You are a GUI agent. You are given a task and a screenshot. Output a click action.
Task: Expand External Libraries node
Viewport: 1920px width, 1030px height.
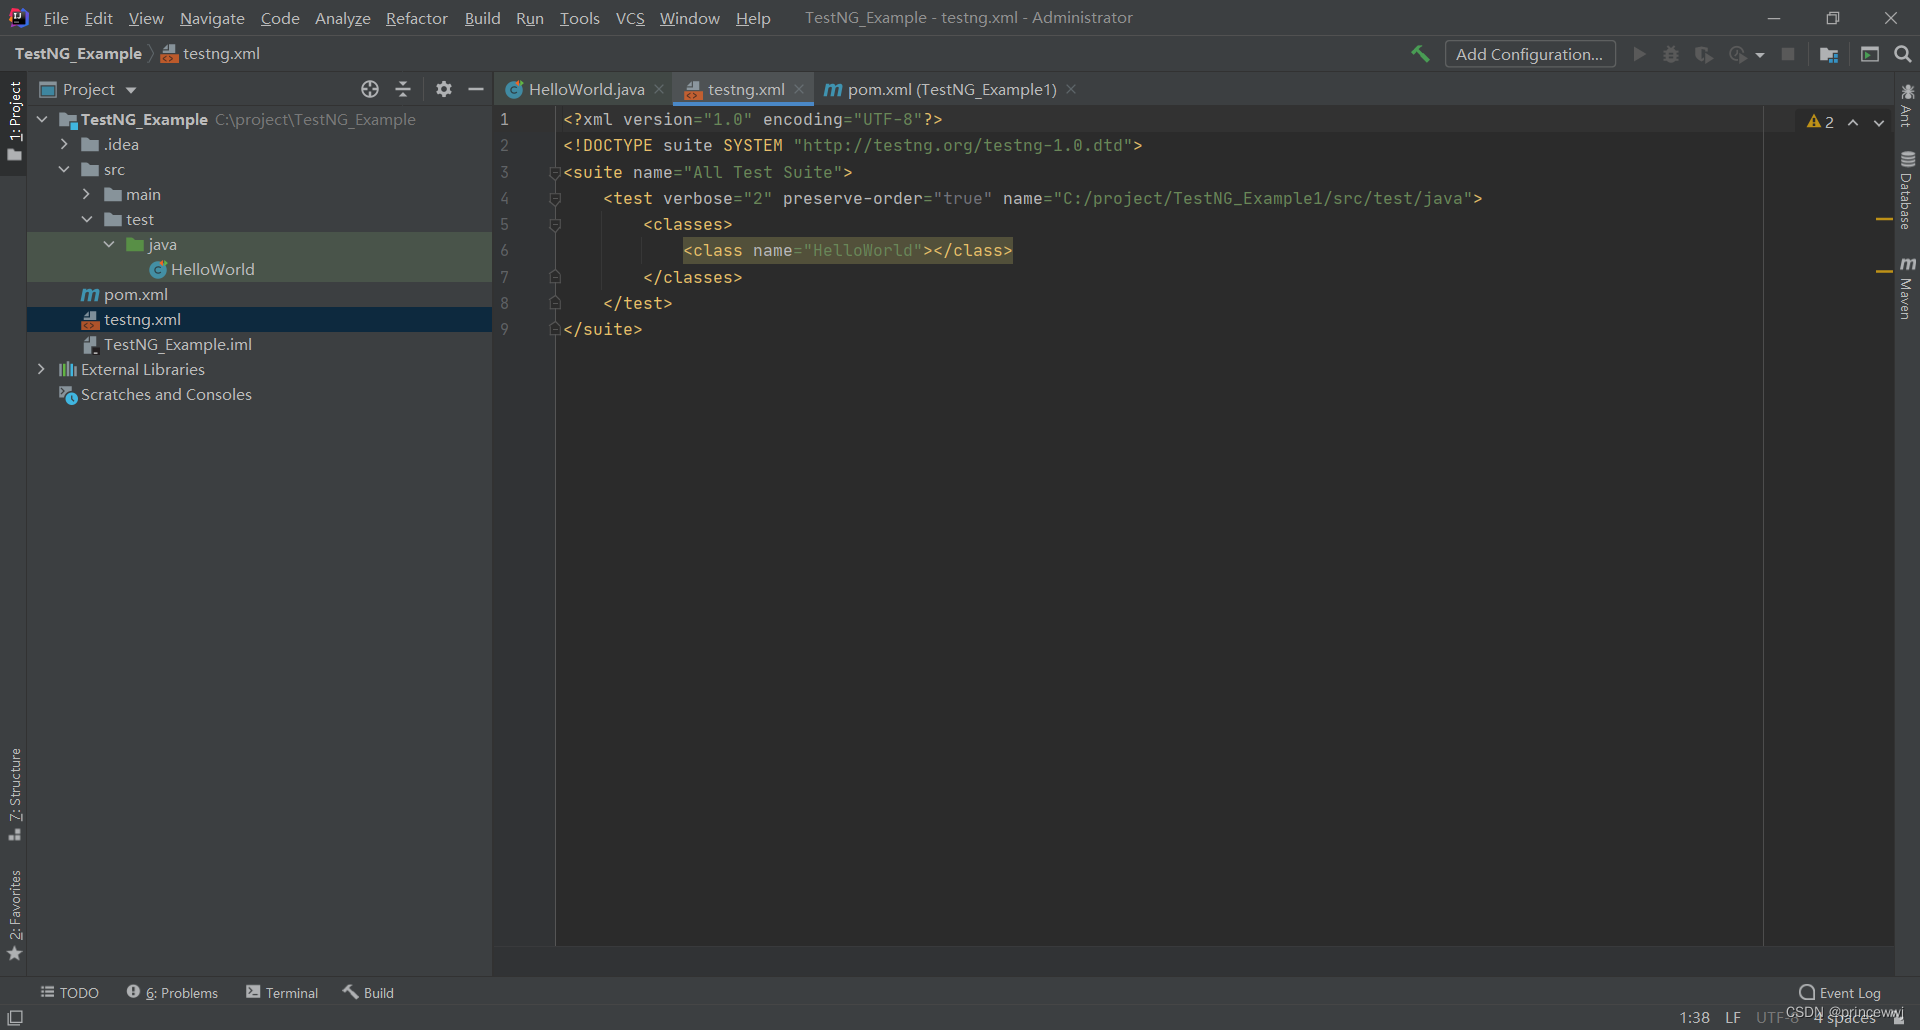pyautogui.click(x=41, y=369)
